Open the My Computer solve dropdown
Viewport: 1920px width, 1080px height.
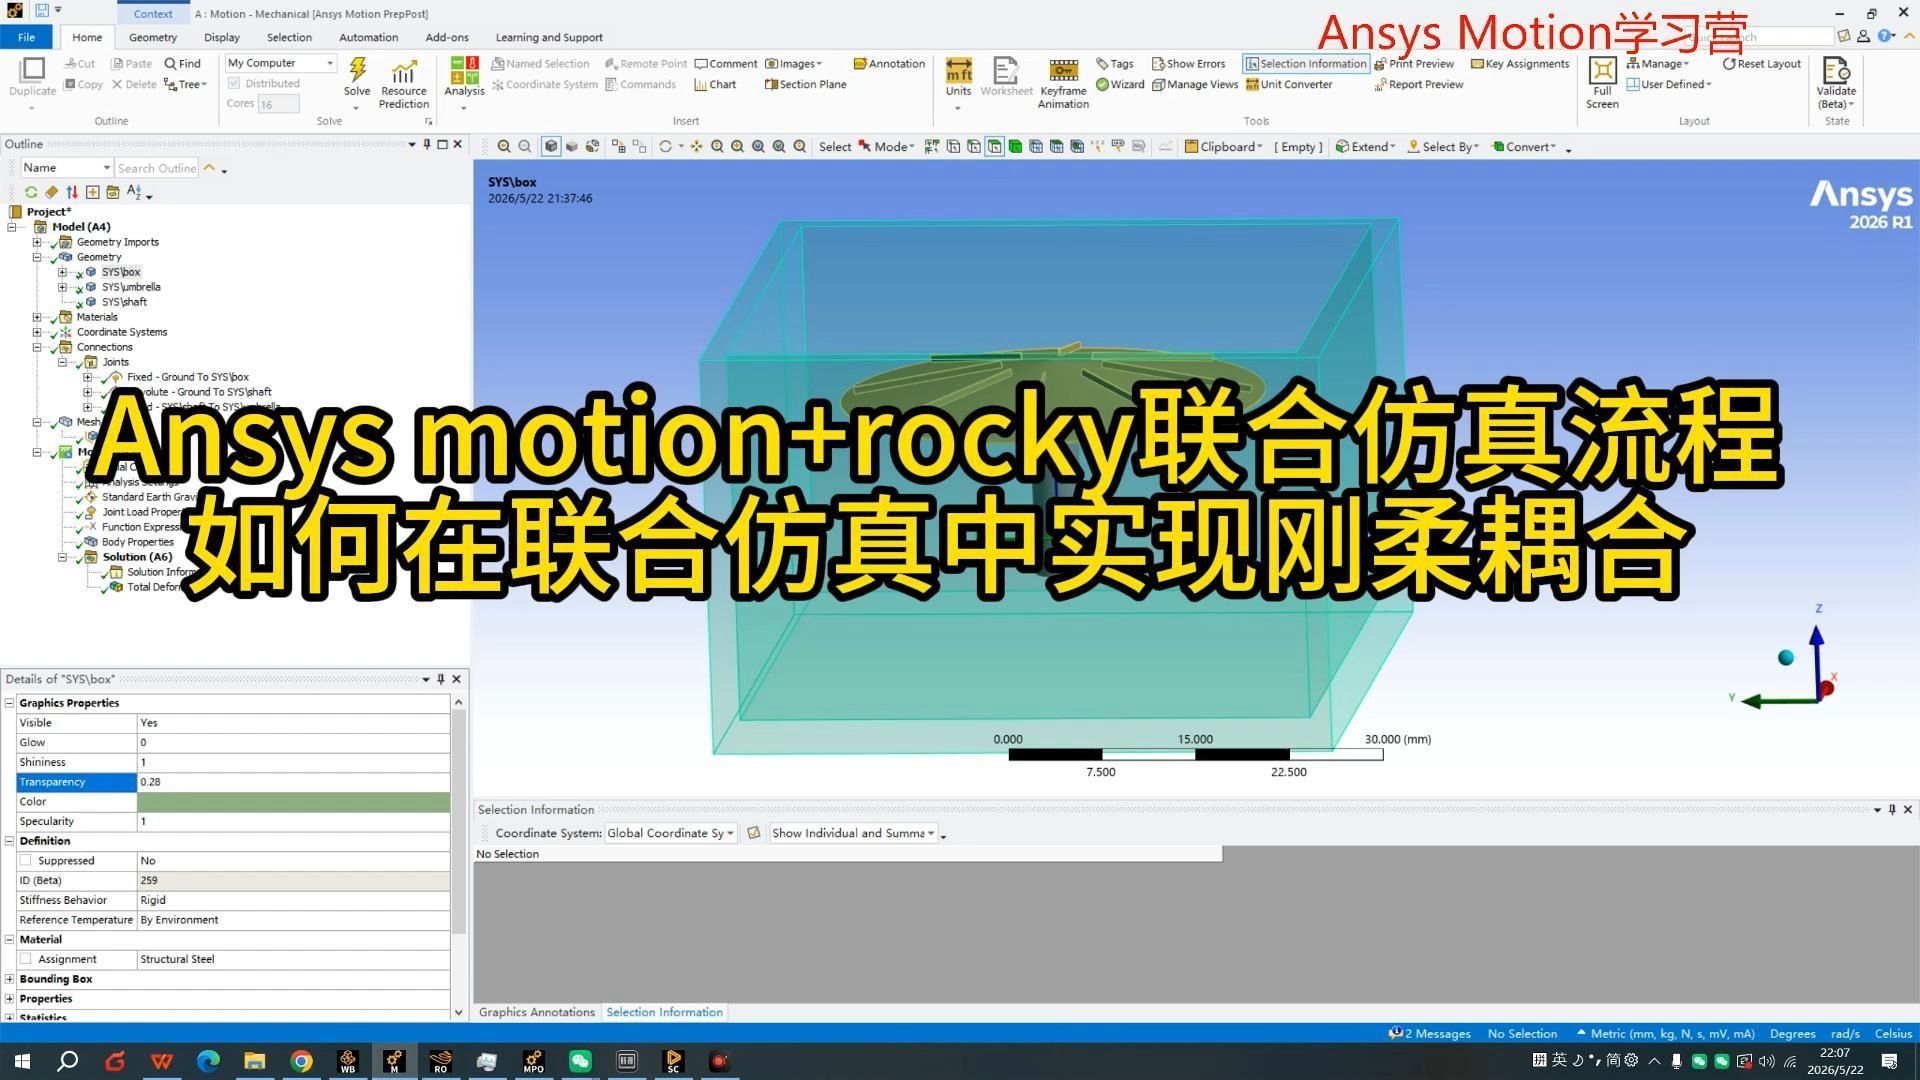click(x=281, y=63)
